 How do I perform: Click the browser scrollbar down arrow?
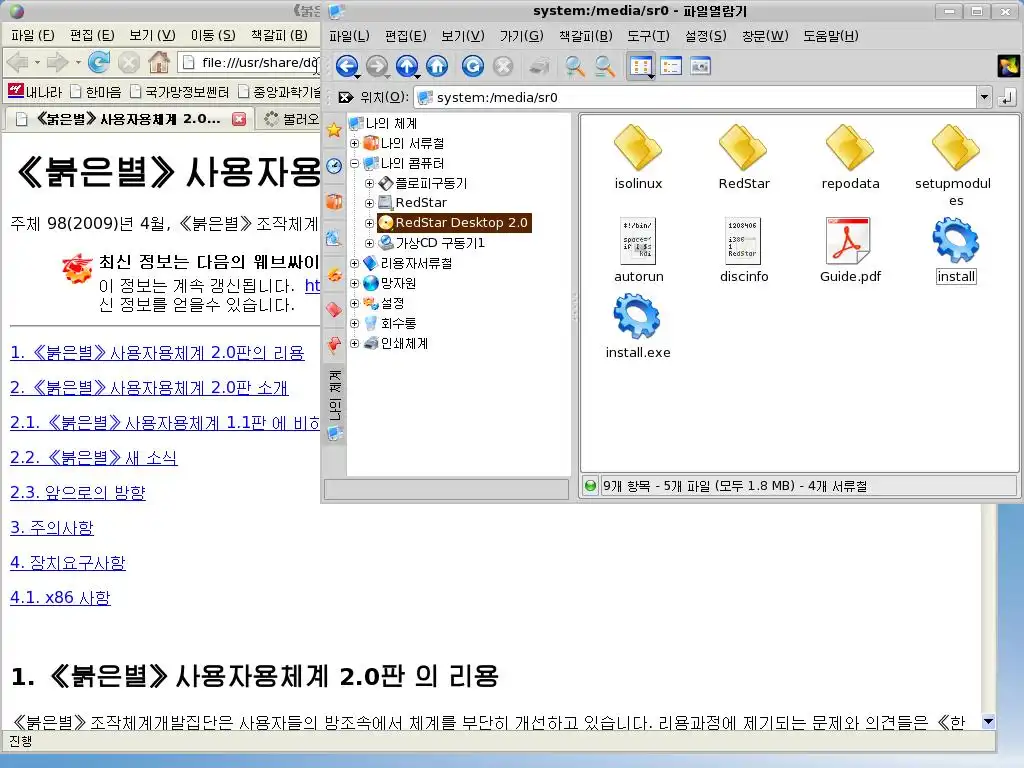(x=988, y=722)
